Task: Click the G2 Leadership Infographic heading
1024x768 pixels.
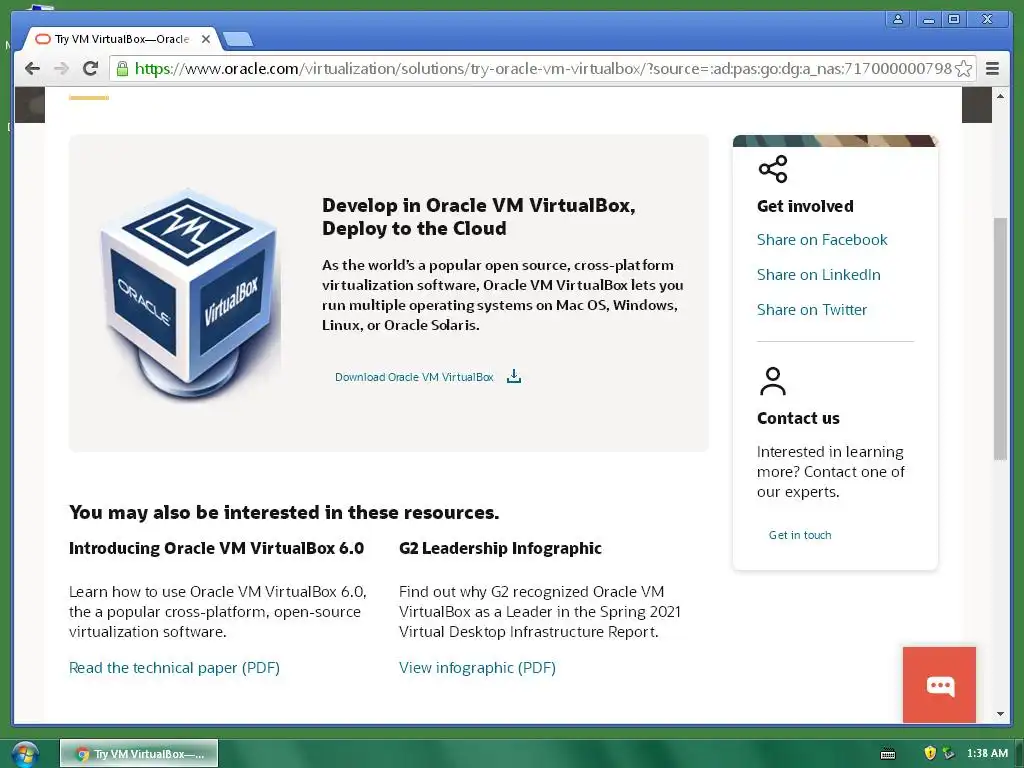Action: (x=500, y=548)
